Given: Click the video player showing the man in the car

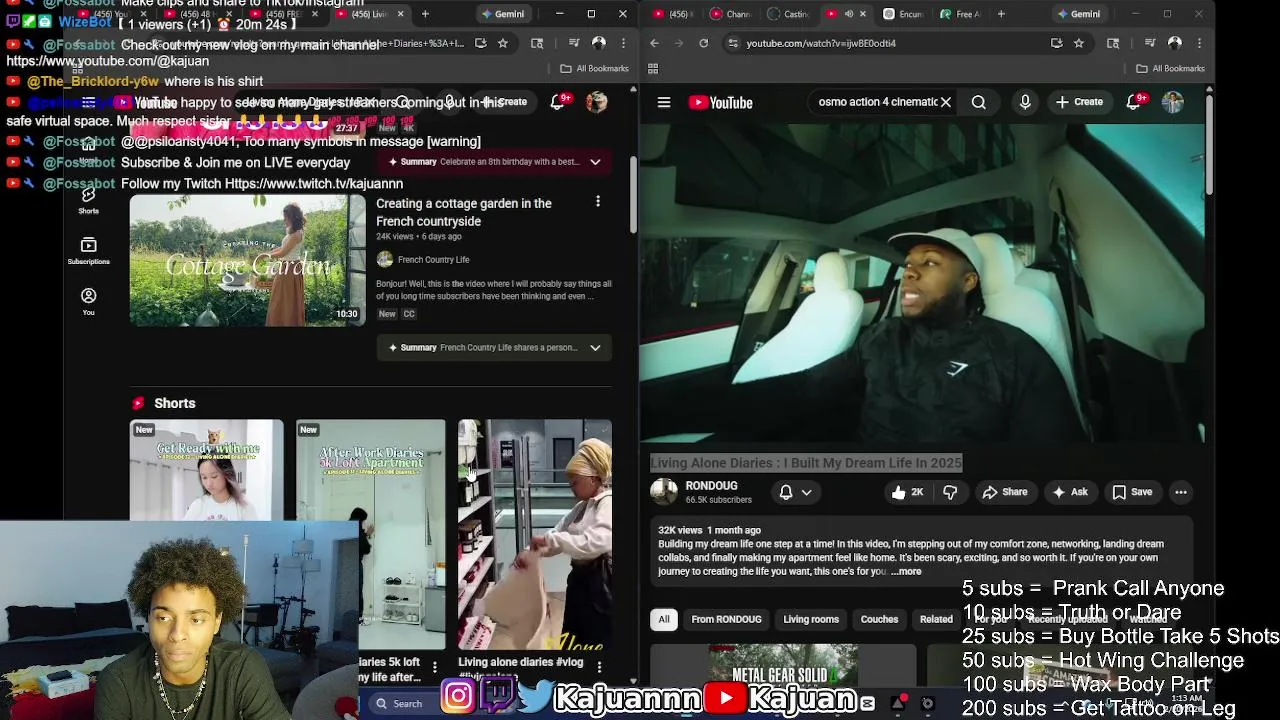Looking at the screenshot, I should point(922,283).
